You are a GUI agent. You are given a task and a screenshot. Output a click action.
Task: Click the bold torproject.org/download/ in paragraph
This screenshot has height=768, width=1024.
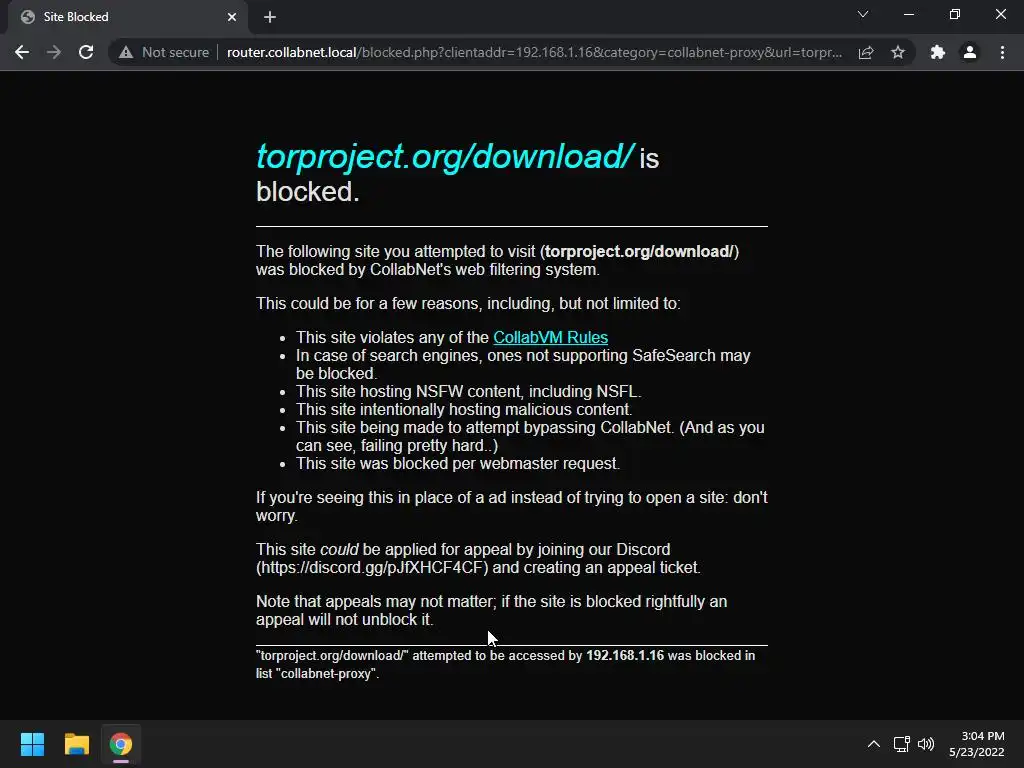639,251
